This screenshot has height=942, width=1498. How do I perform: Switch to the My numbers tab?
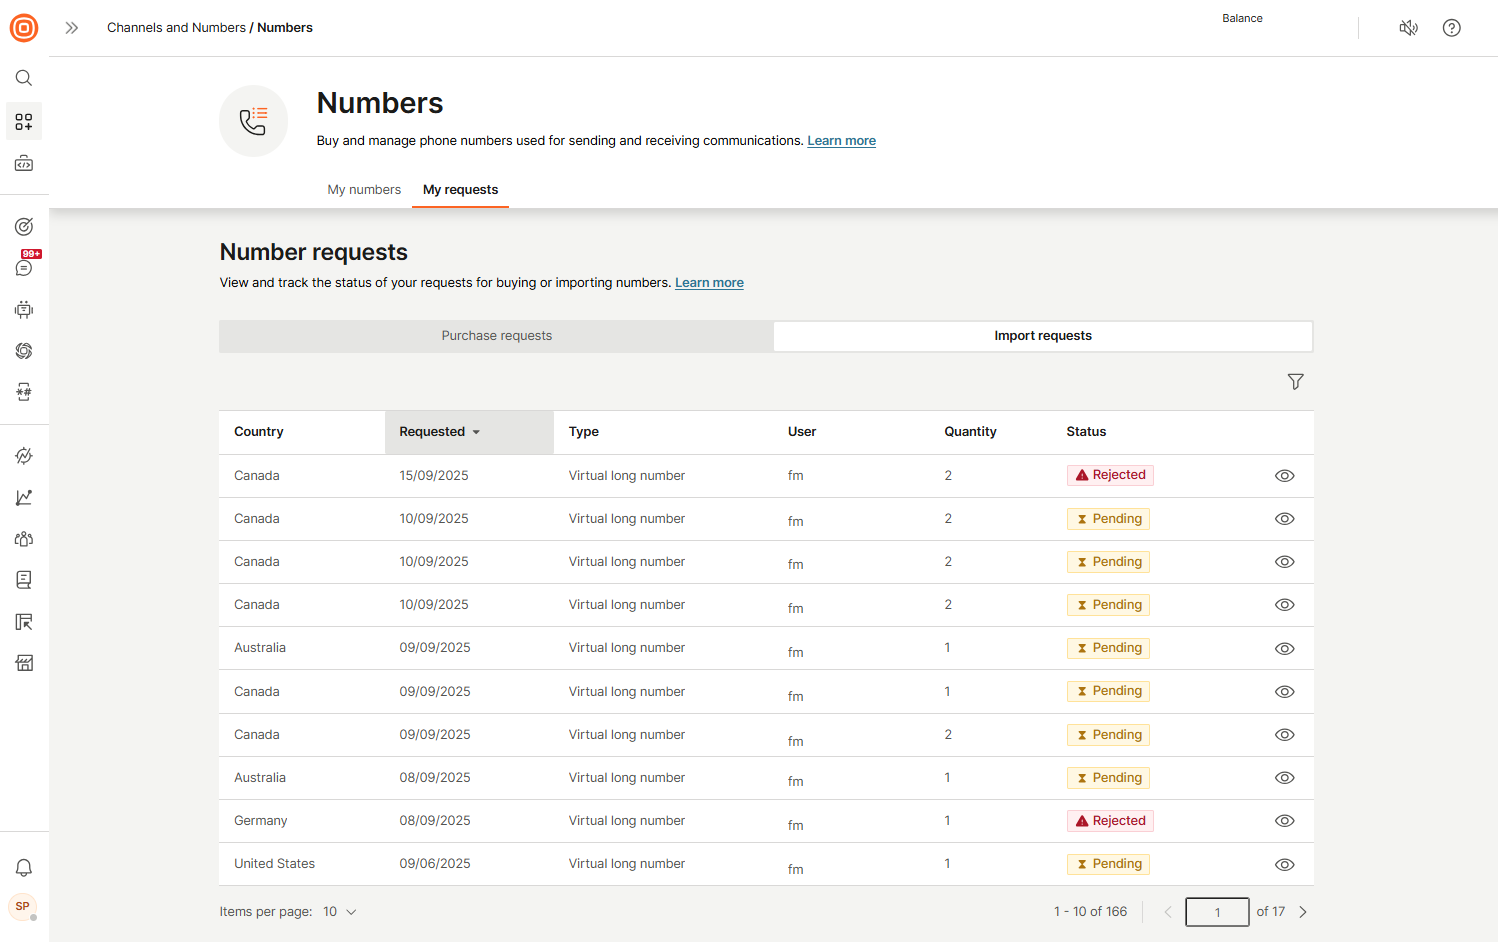(x=364, y=190)
